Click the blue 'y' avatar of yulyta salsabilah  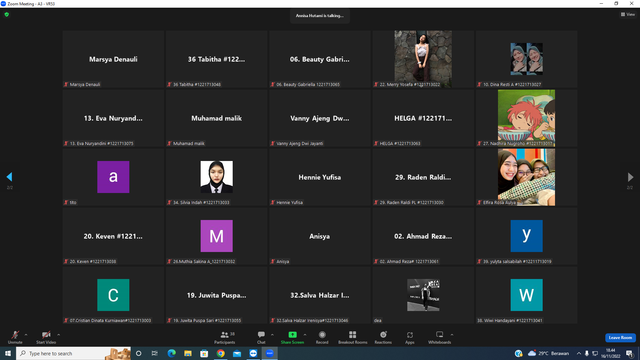coord(527,236)
